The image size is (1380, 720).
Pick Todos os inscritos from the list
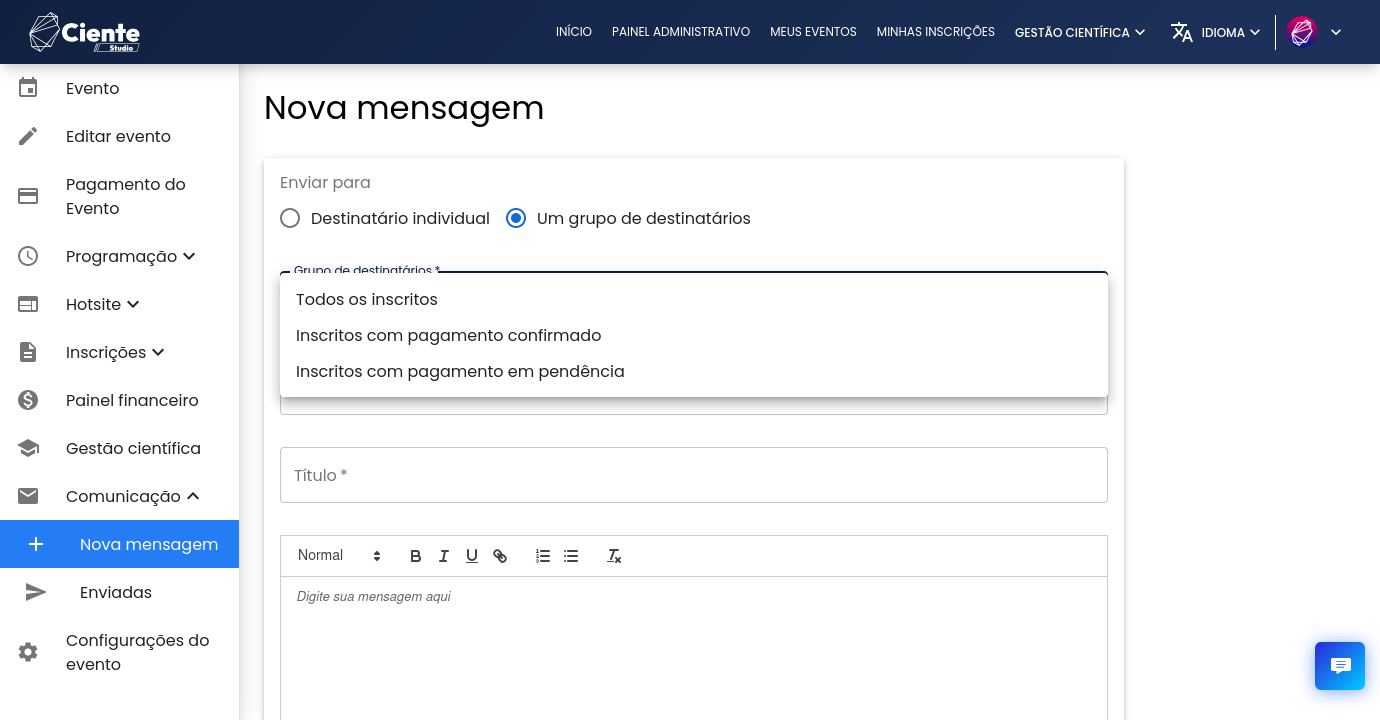coord(367,300)
